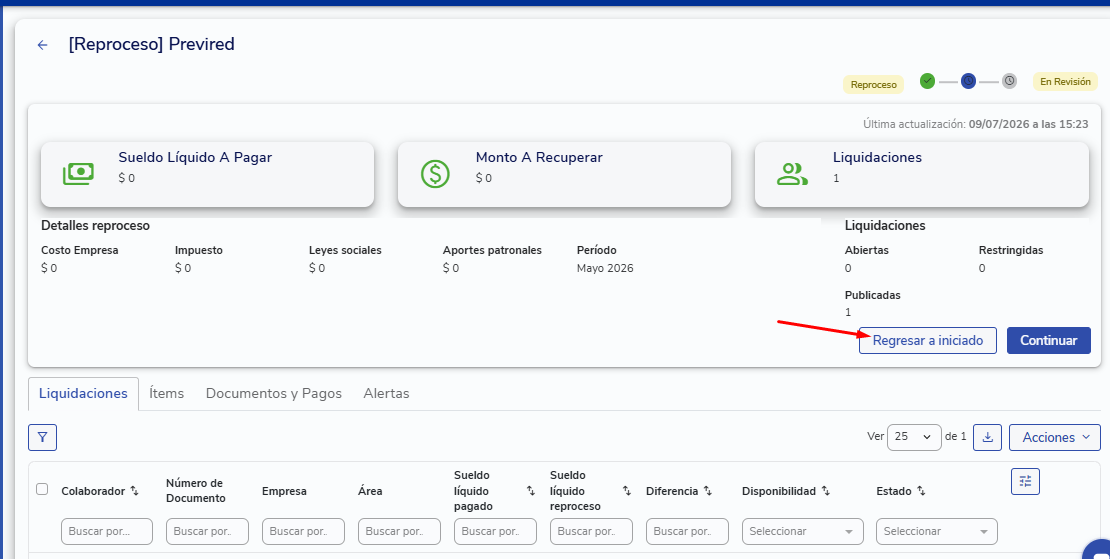Click the Continuar button

click(x=1048, y=340)
